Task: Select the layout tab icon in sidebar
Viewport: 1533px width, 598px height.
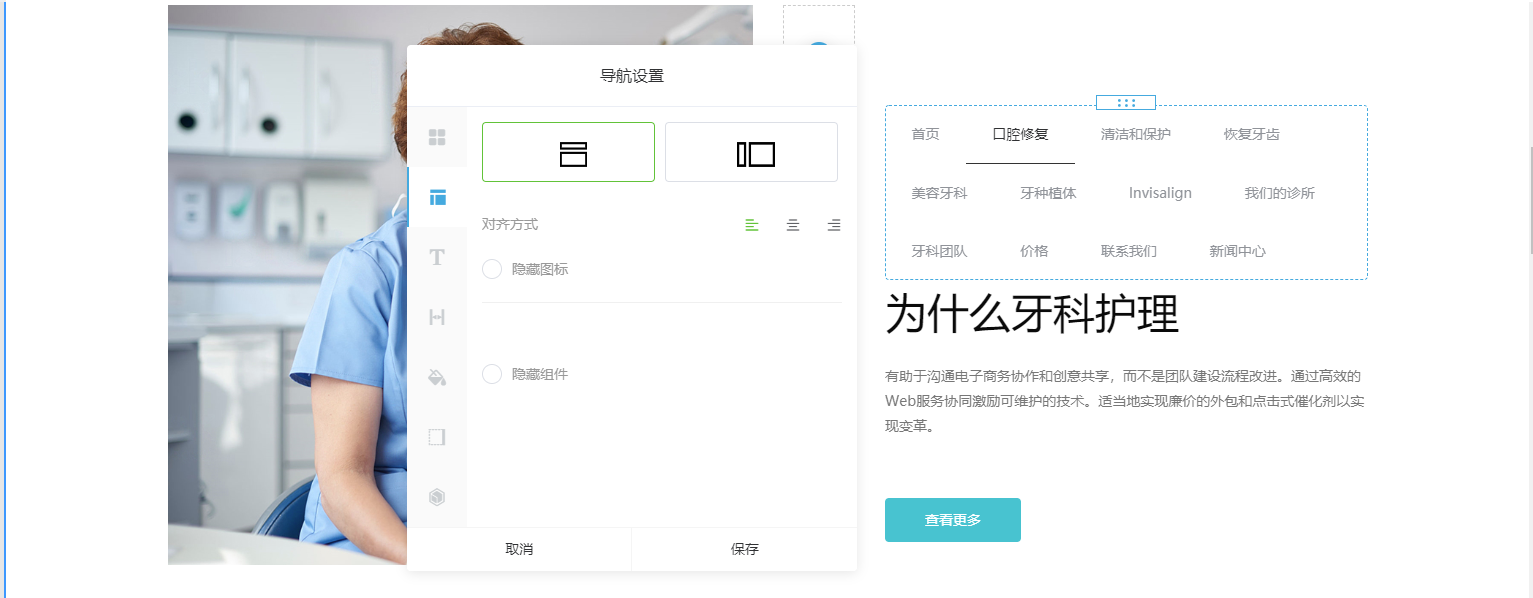Action: [x=437, y=197]
